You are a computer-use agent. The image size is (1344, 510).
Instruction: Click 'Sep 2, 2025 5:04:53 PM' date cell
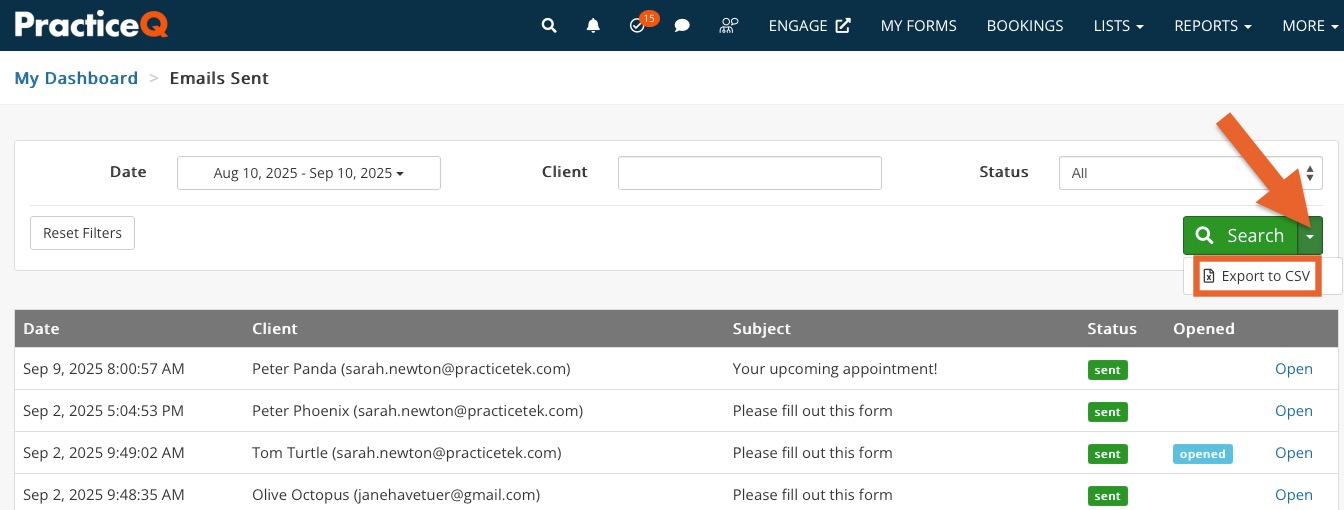tap(104, 411)
